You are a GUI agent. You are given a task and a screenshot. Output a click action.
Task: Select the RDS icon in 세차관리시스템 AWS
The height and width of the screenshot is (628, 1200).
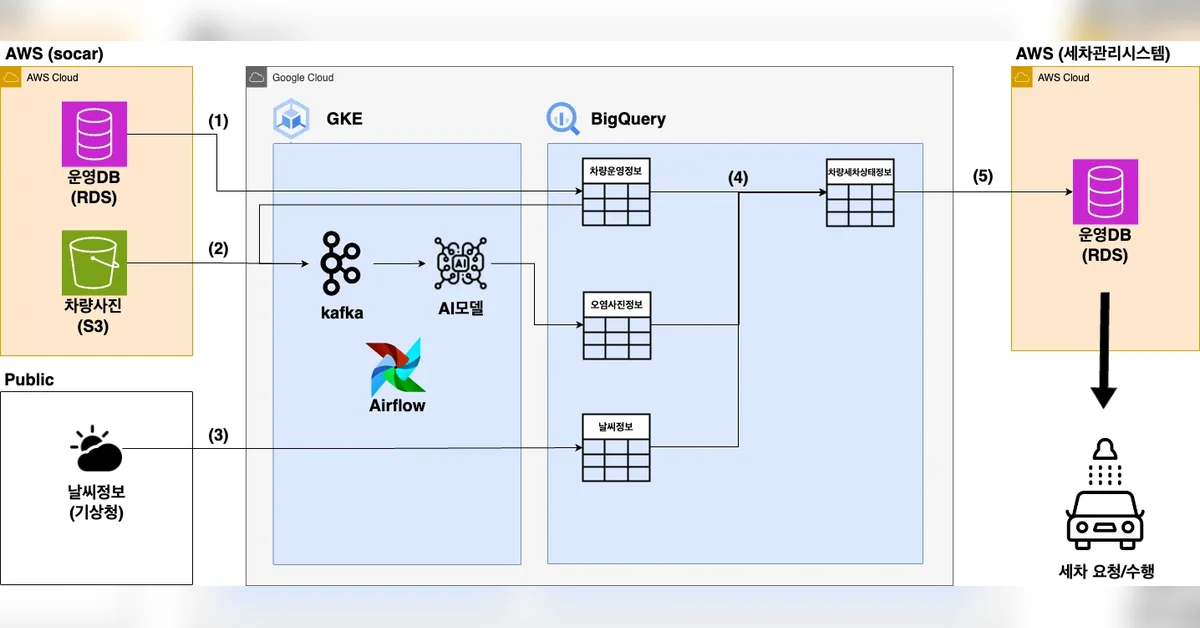tap(1105, 192)
